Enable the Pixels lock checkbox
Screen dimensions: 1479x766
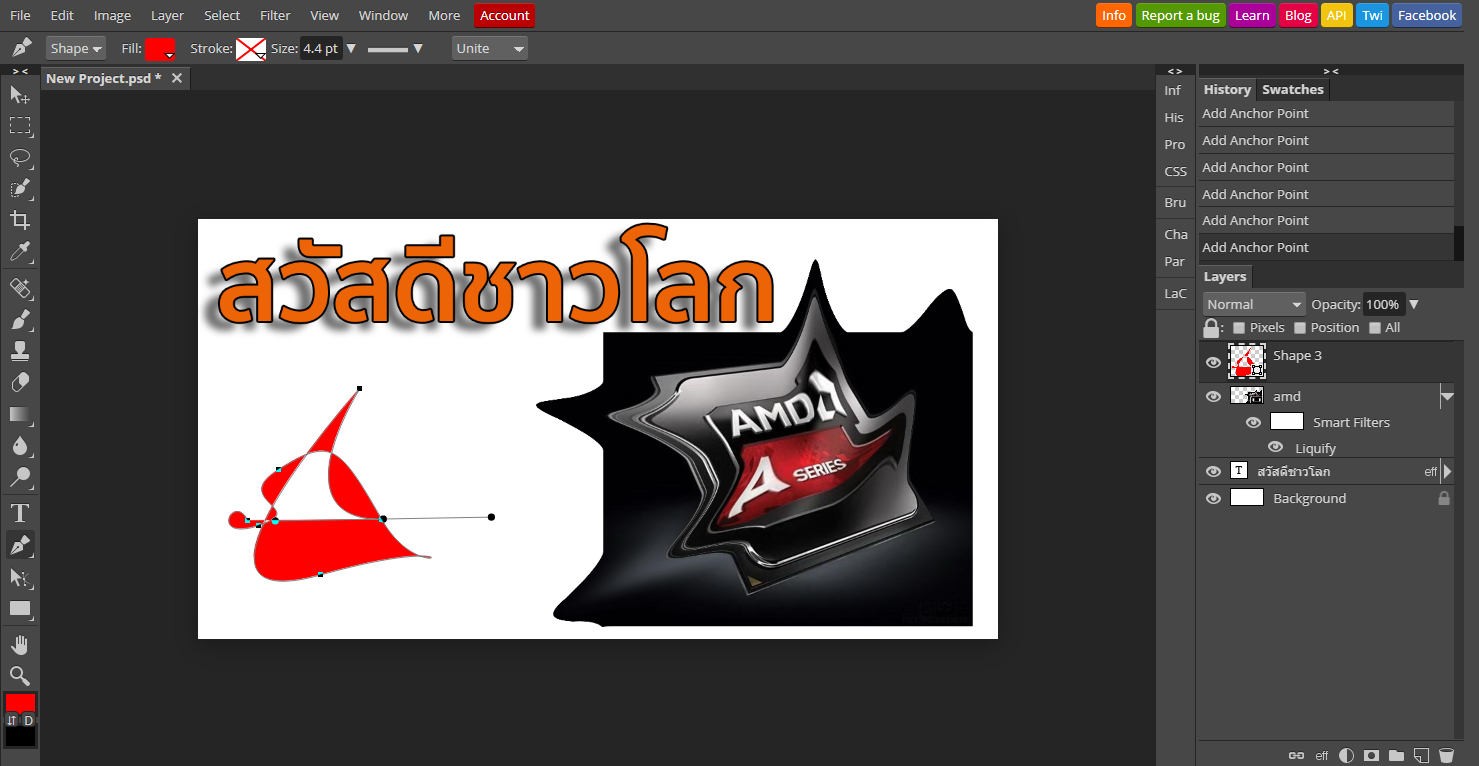coord(1239,328)
